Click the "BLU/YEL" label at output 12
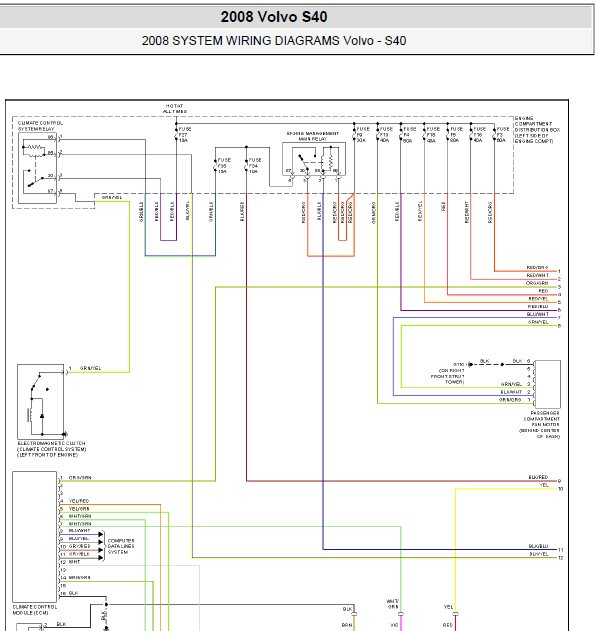The width and height of the screenshot is (596, 631). [539, 554]
